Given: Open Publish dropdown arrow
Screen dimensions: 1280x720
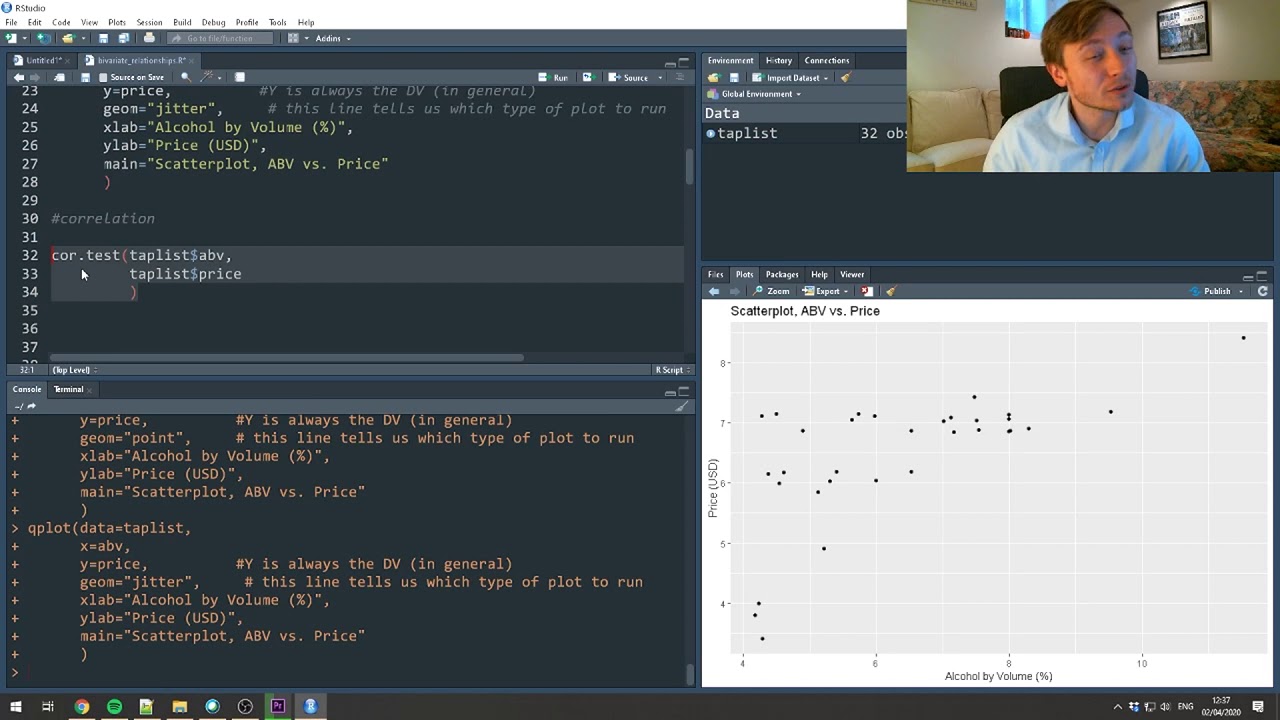Looking at the screenshot, I should pyautogui.click(x=1241, y=291).
